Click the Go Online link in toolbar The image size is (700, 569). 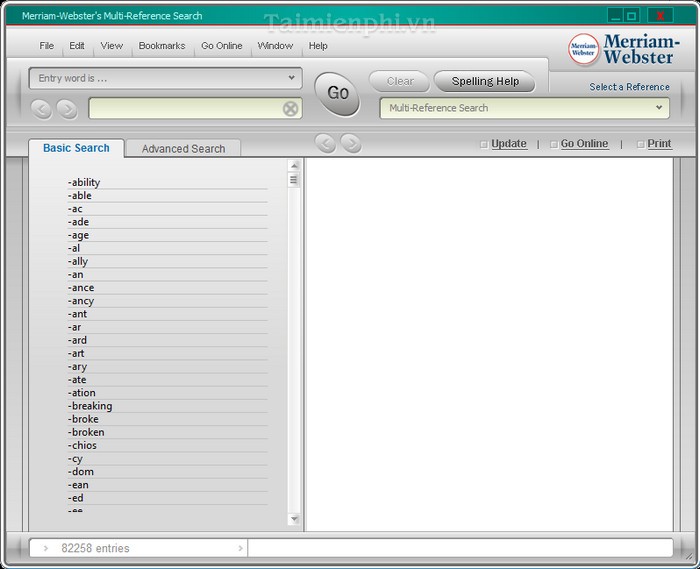(x=584, y=144)
